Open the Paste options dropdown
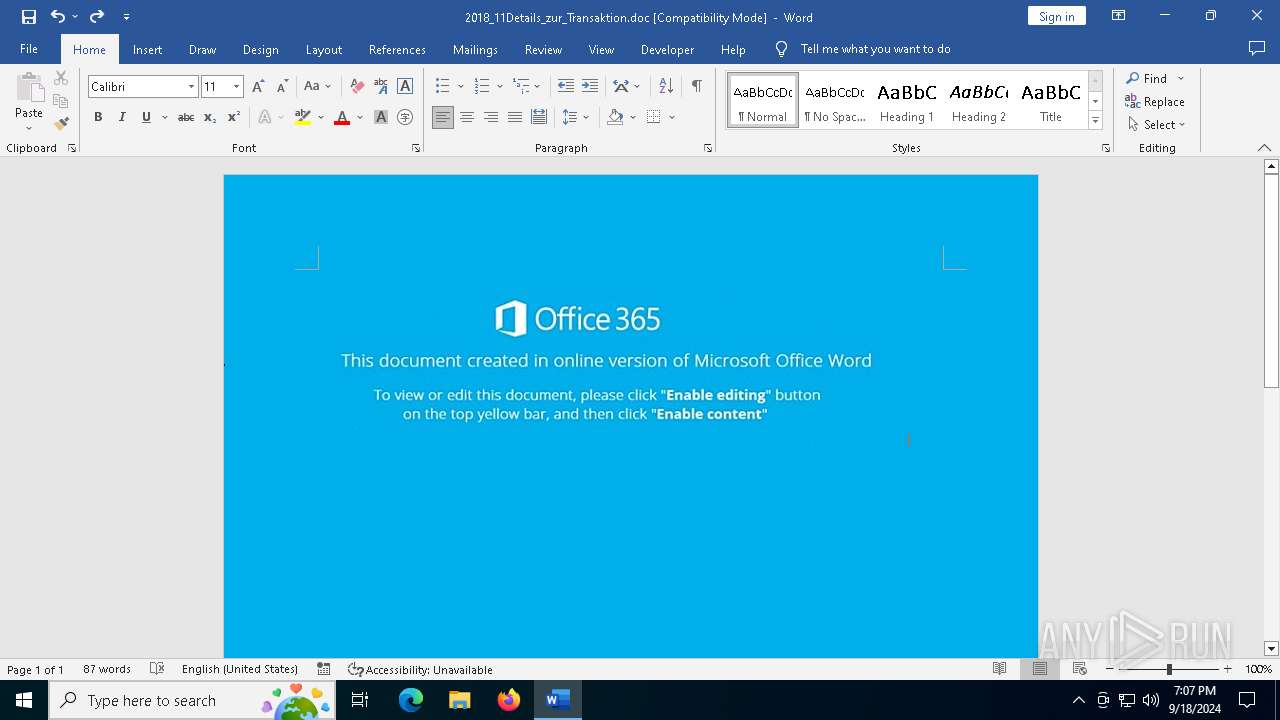Image resolution: width=1280 pixels, height=720 pixels. (29, 128)
